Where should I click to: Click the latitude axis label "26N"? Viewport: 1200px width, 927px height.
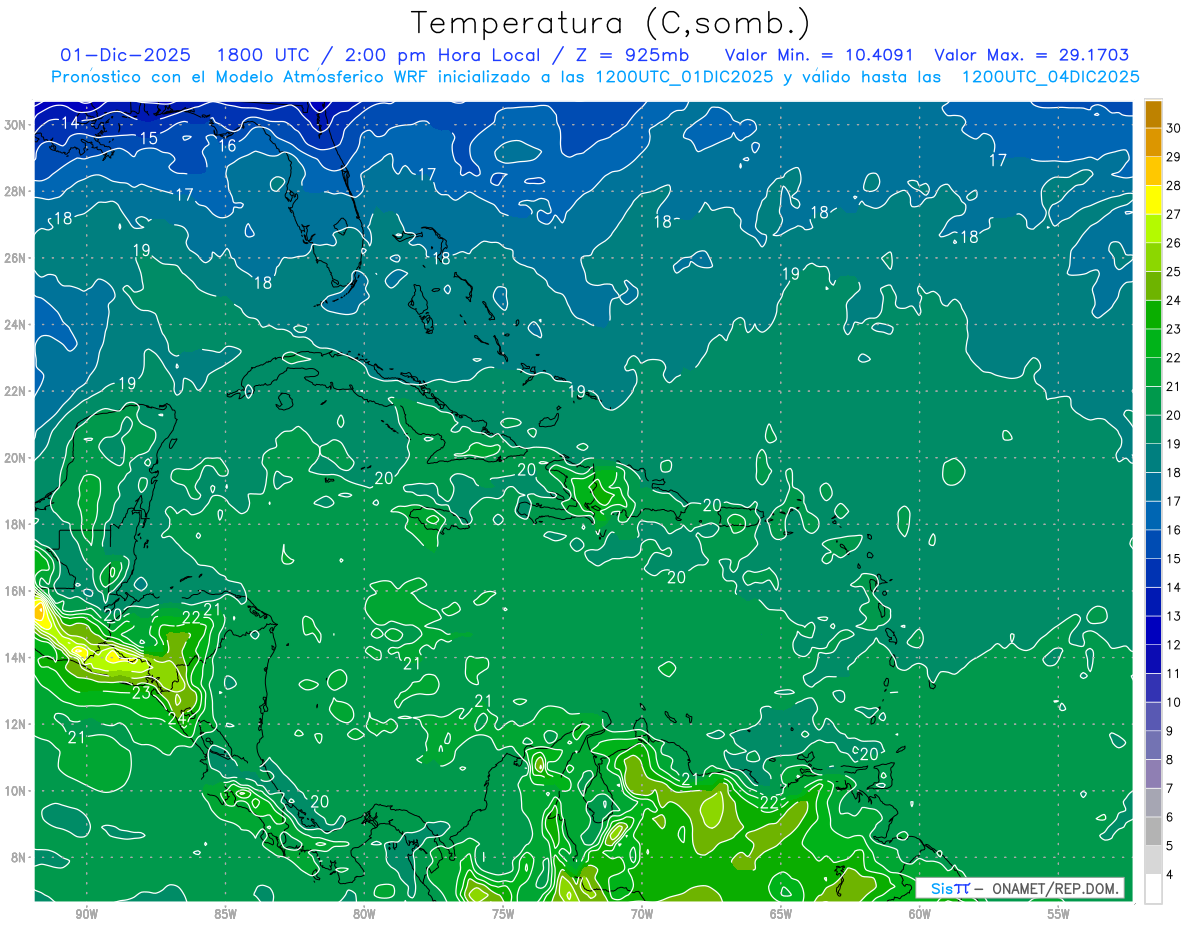coord(16,258)
